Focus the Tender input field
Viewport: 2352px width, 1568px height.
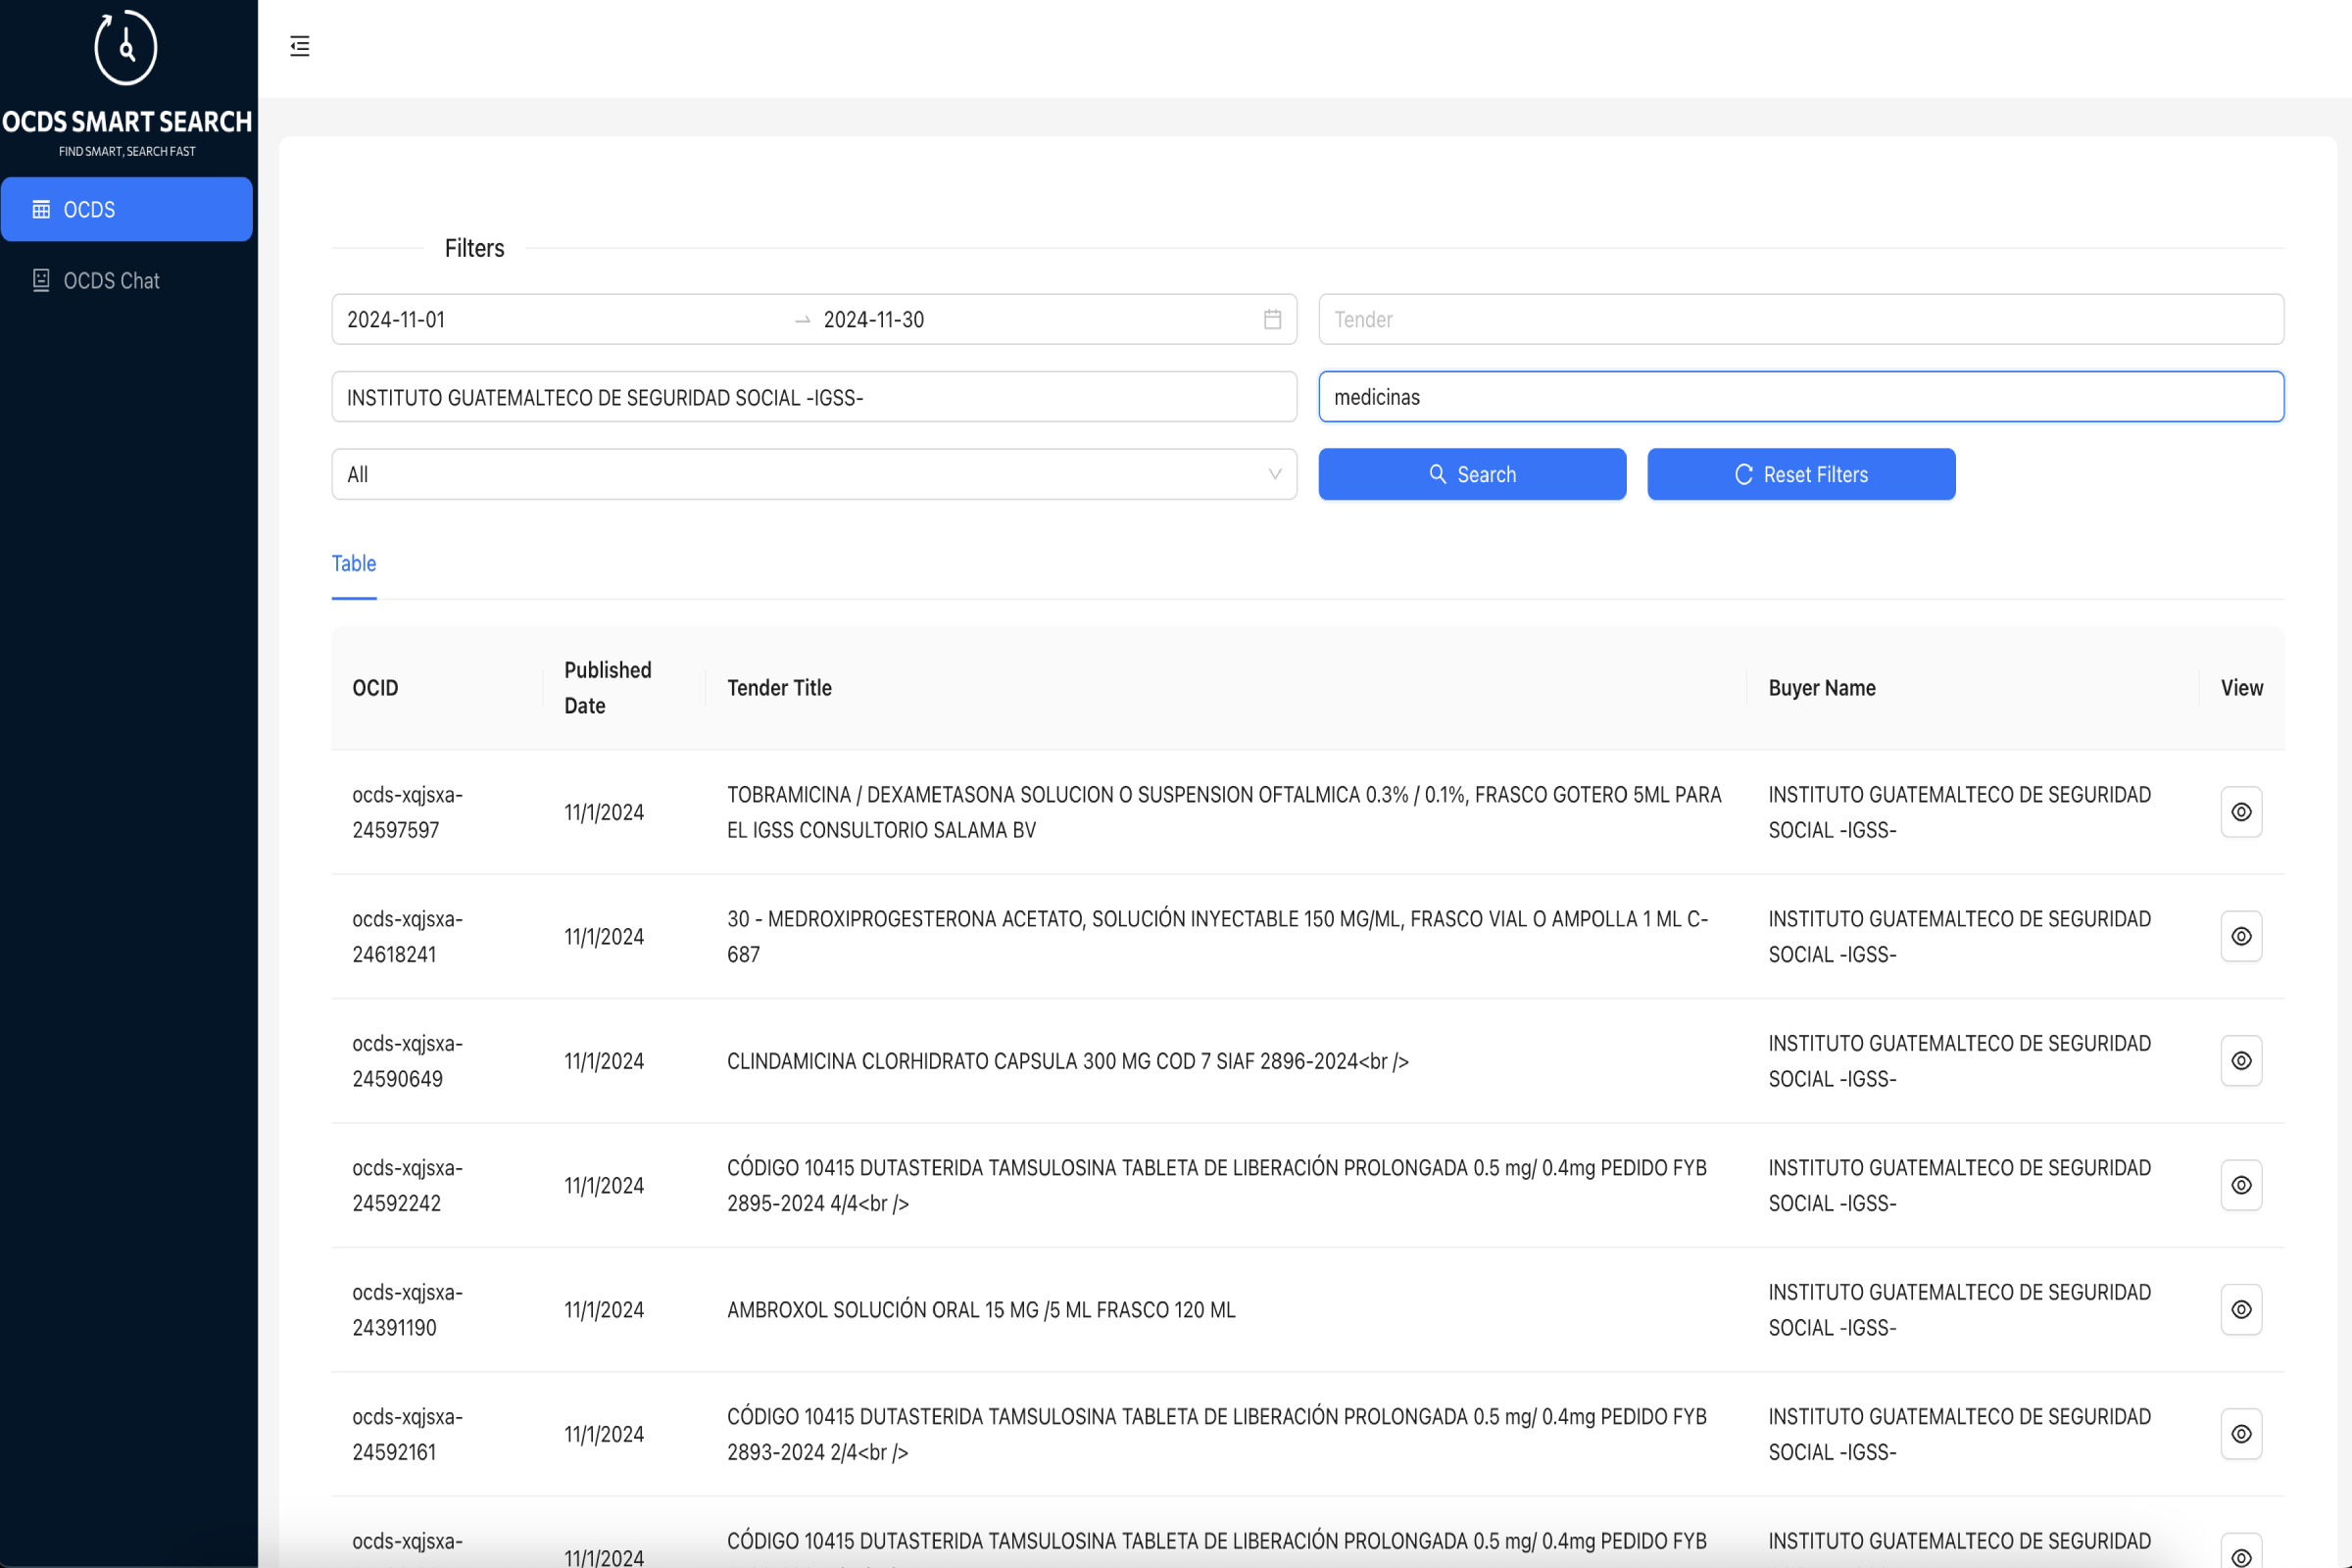[1800, 319]
